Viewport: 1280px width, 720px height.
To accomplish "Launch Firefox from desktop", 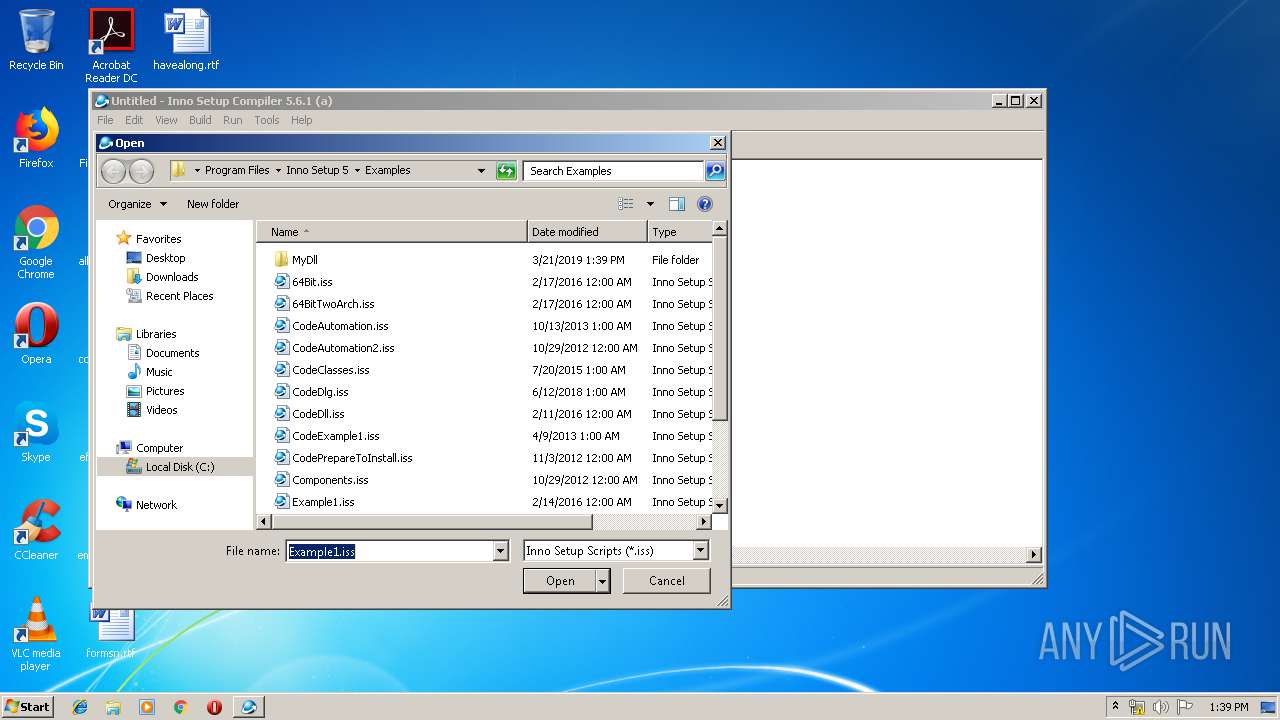I will tap(36, 138).
